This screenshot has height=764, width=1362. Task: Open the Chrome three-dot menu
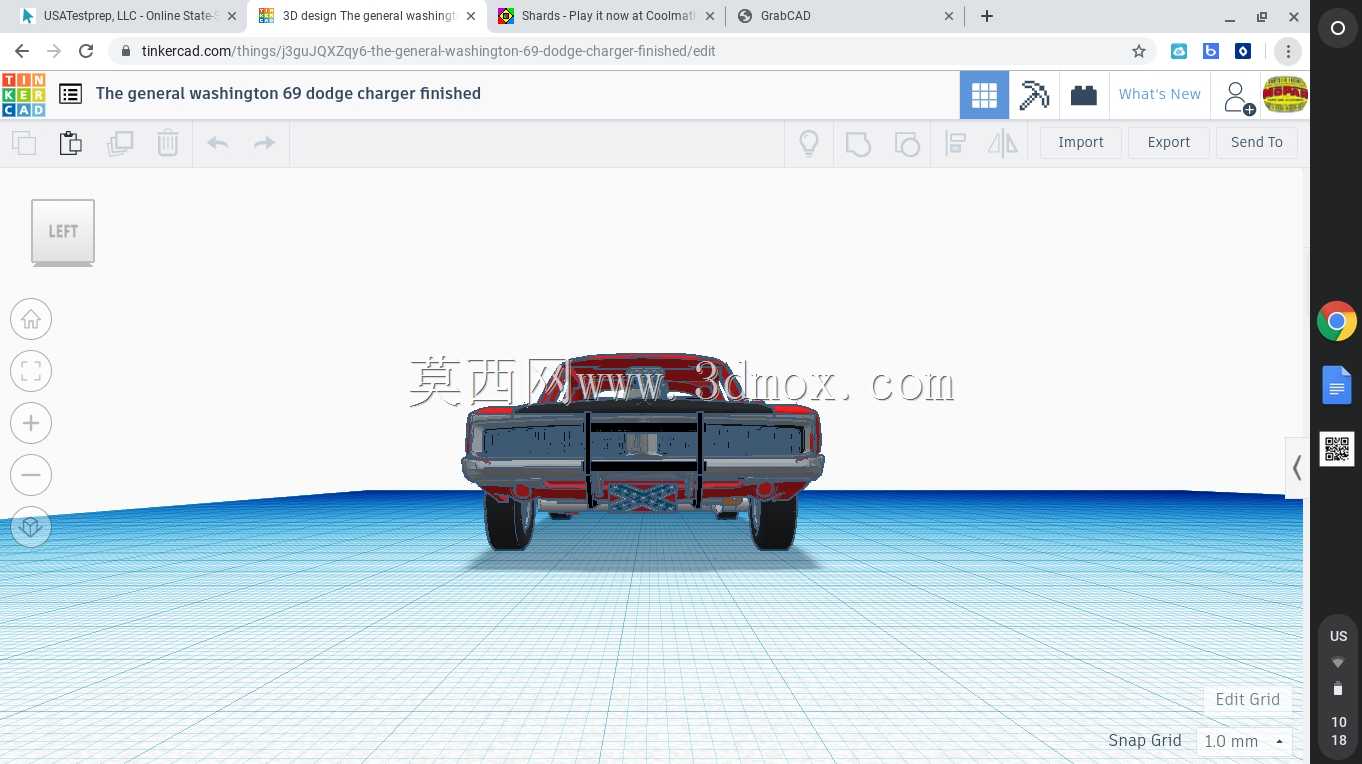pos(1288,51)
